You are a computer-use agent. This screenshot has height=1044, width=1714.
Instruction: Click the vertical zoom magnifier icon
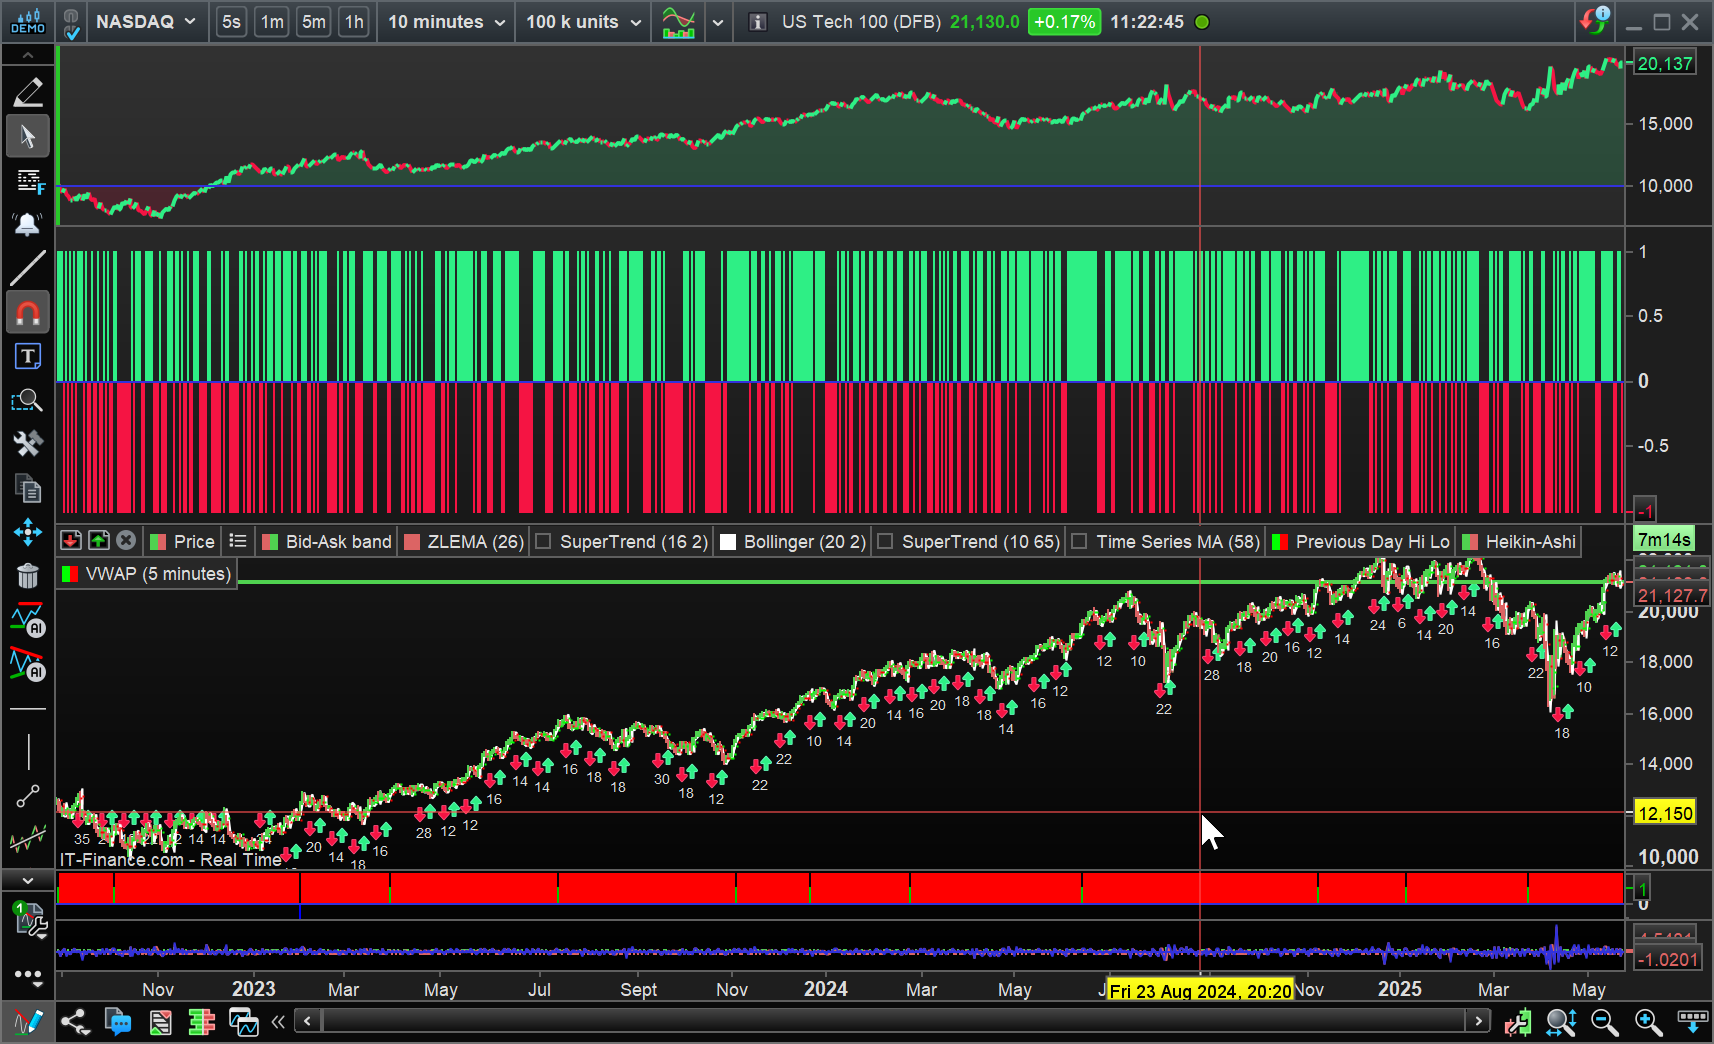tap(1561, 1022)
